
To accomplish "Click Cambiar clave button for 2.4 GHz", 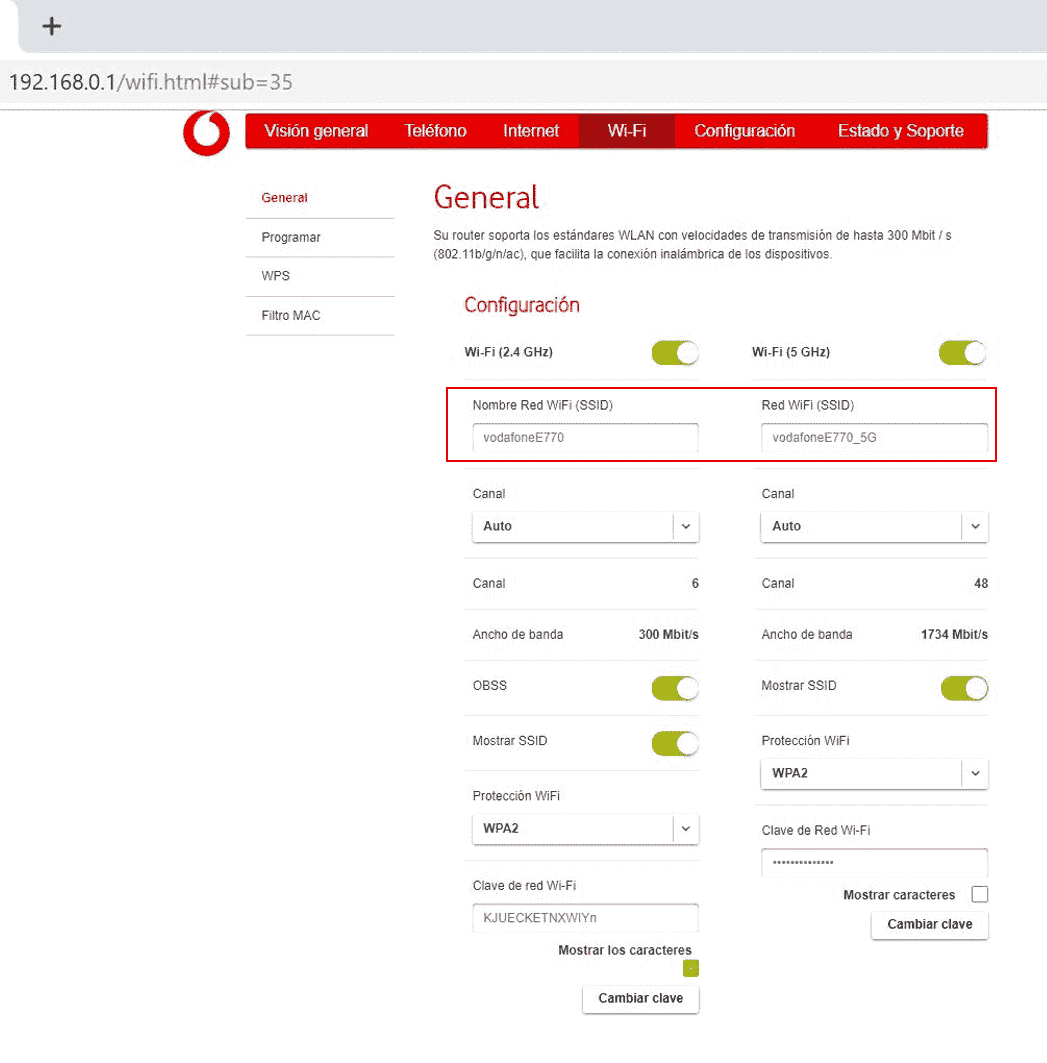I will coord(640,999).
